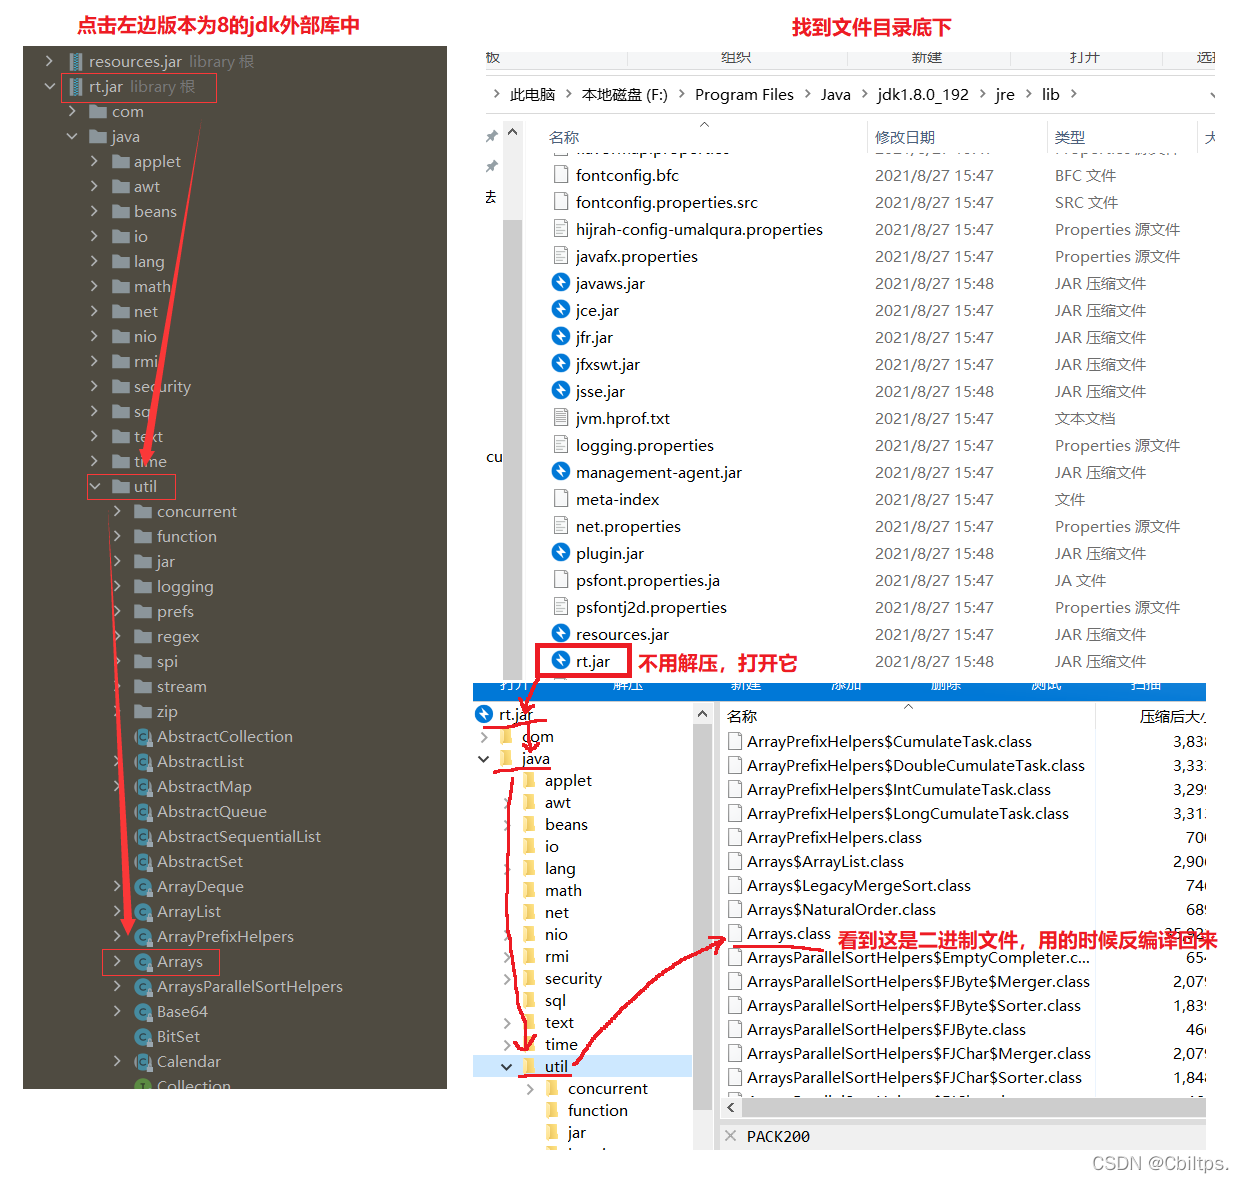Sort files by 修改日期 column header
This screenshot has width=1244, height=1183.
[904, 137]
